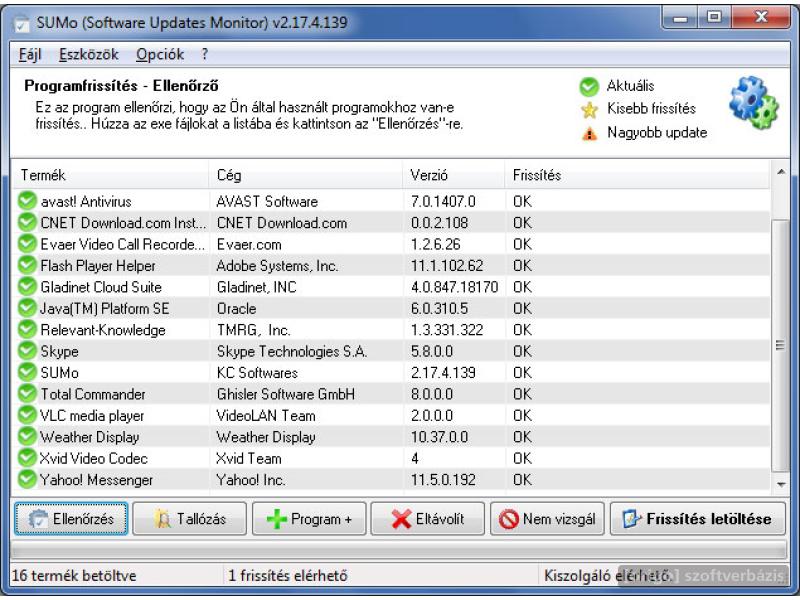The height and width of the screenshot is (600, 800).
Task: Click the green status icon for avast! Antivirus
Action: [x=27, y=201]
